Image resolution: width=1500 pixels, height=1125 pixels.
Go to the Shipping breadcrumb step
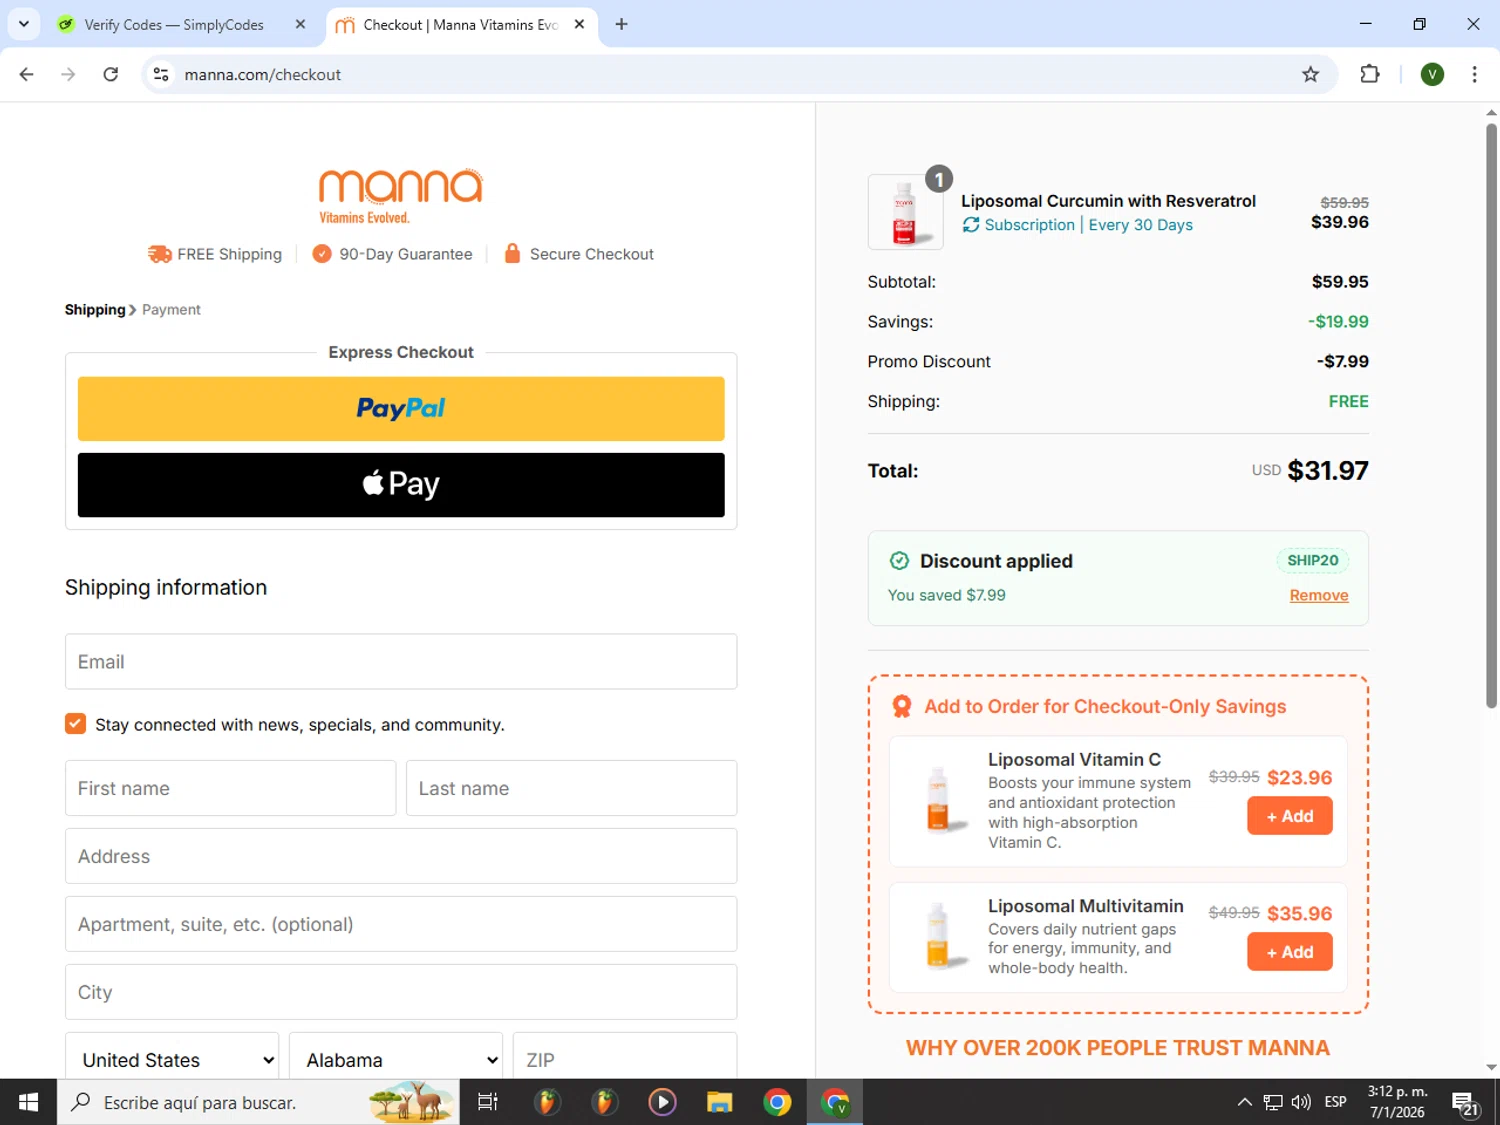click(95, 310)
